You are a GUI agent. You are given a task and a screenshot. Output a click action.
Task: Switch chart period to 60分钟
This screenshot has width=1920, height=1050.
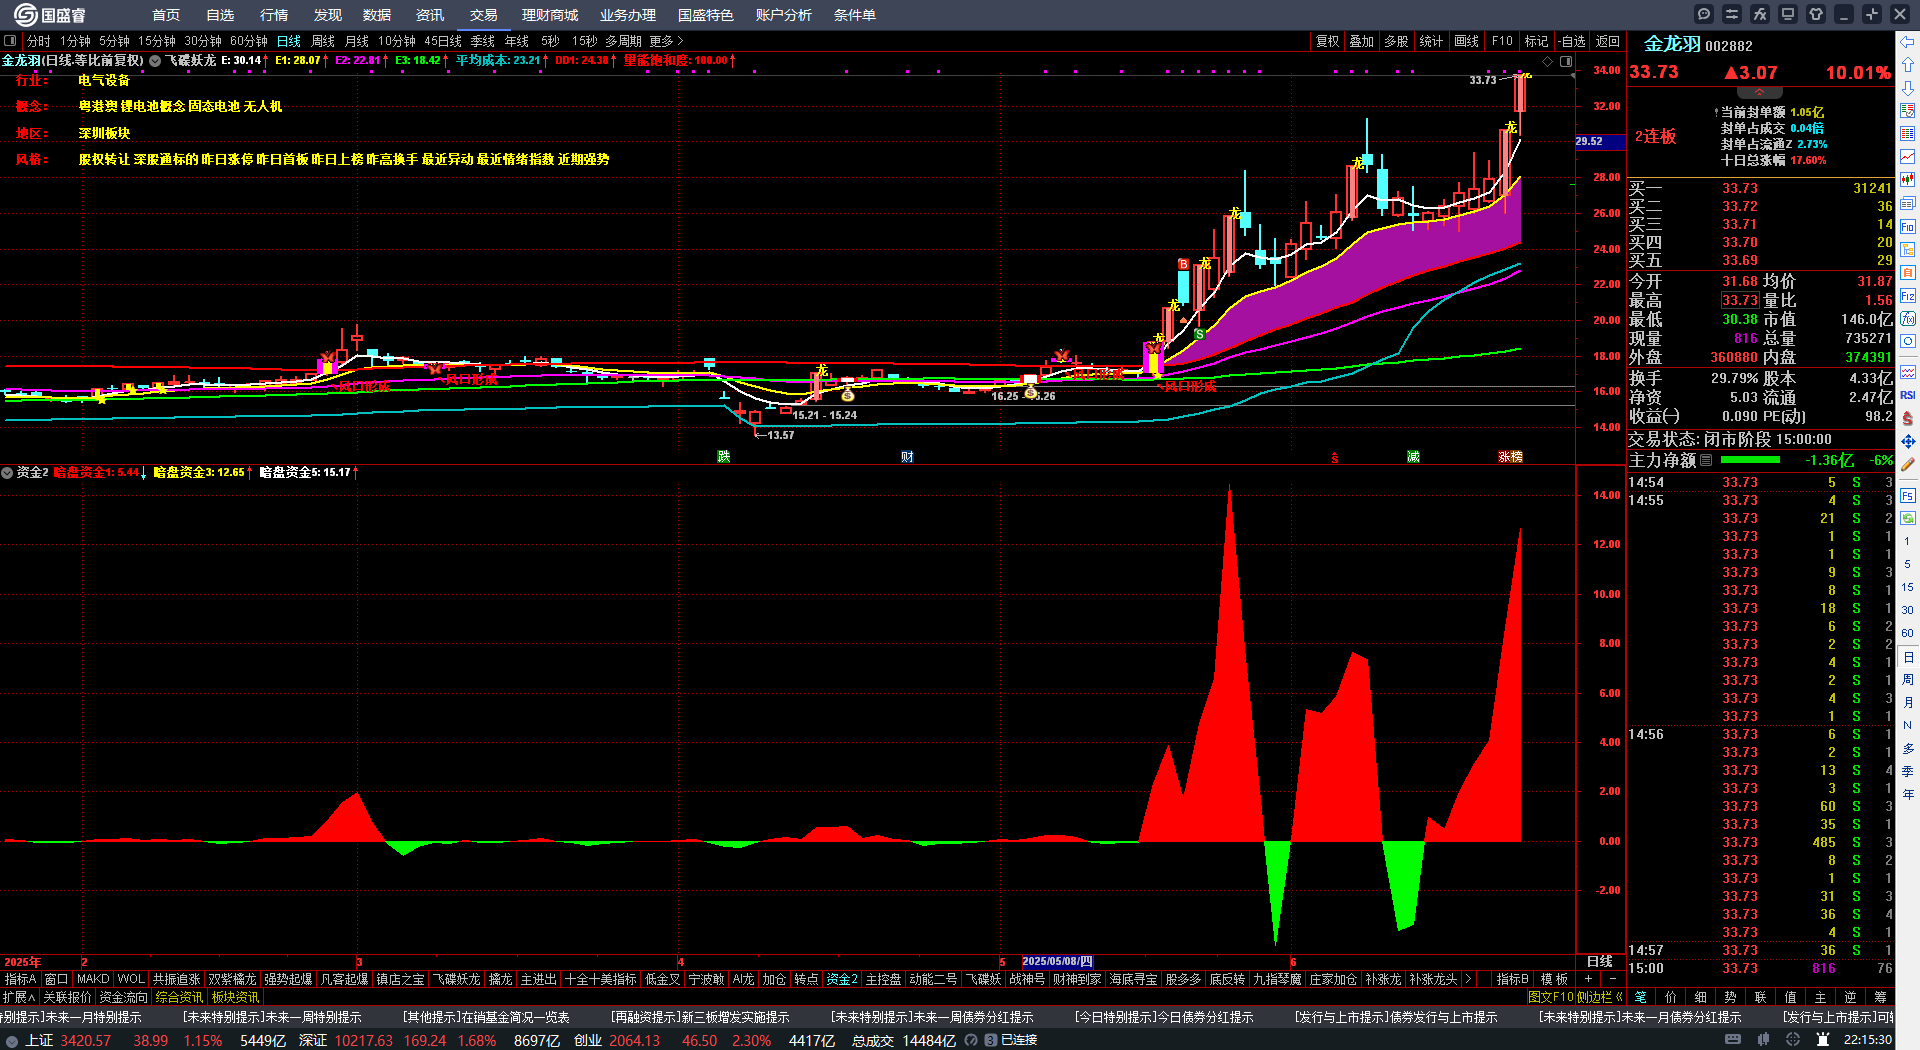point(249,41)
